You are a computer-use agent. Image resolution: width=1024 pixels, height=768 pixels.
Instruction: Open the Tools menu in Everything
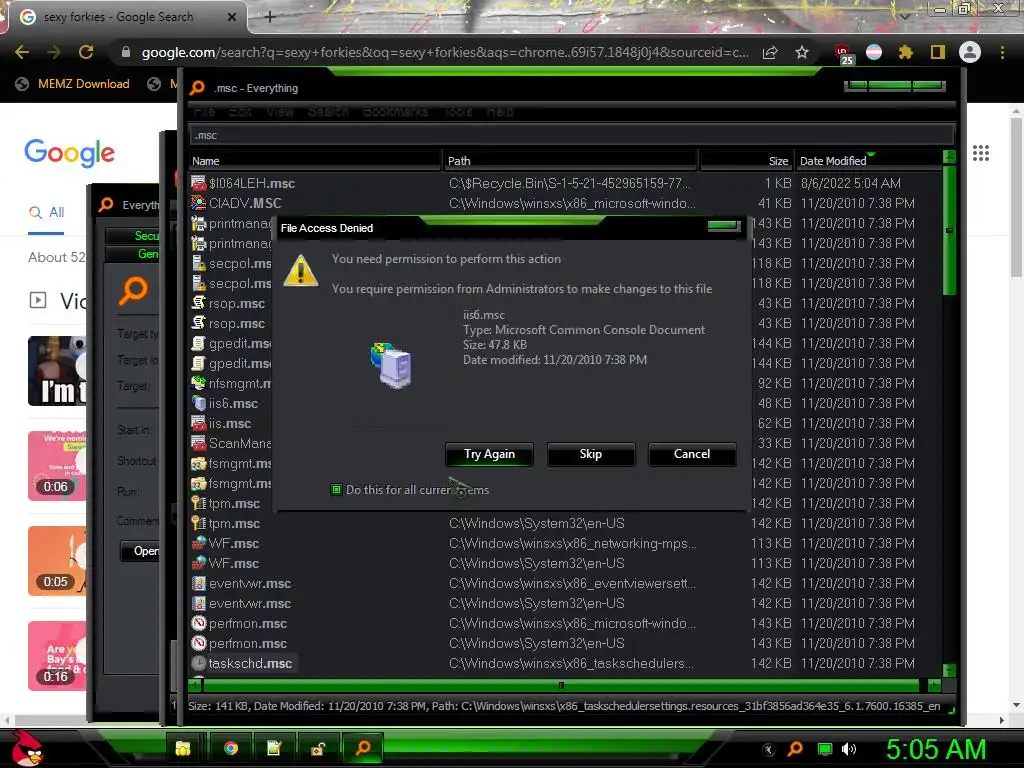(x=458, y=112)
